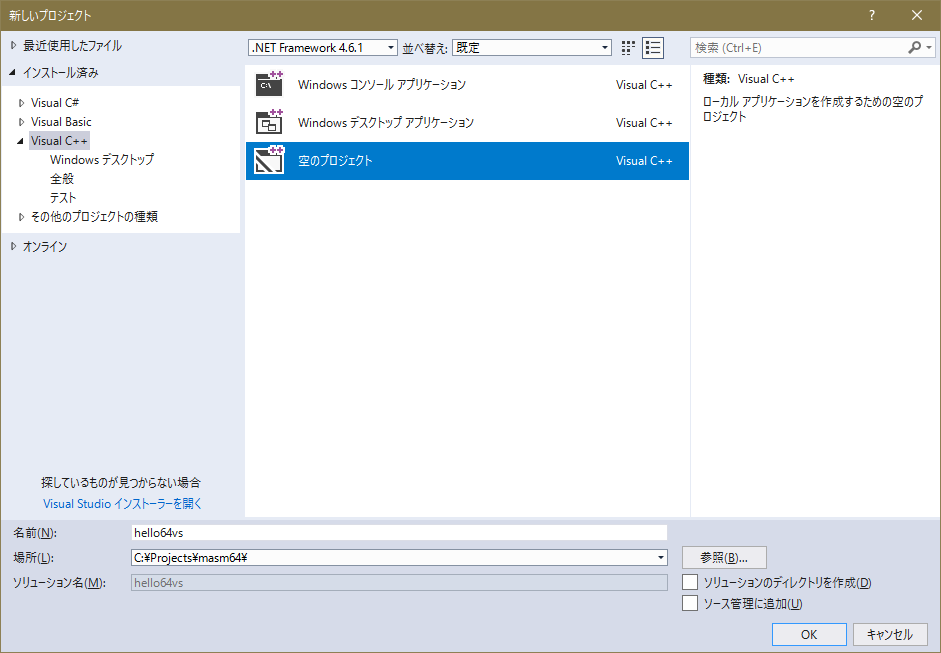Click the empty project template icon

click(x=269, y=160)
